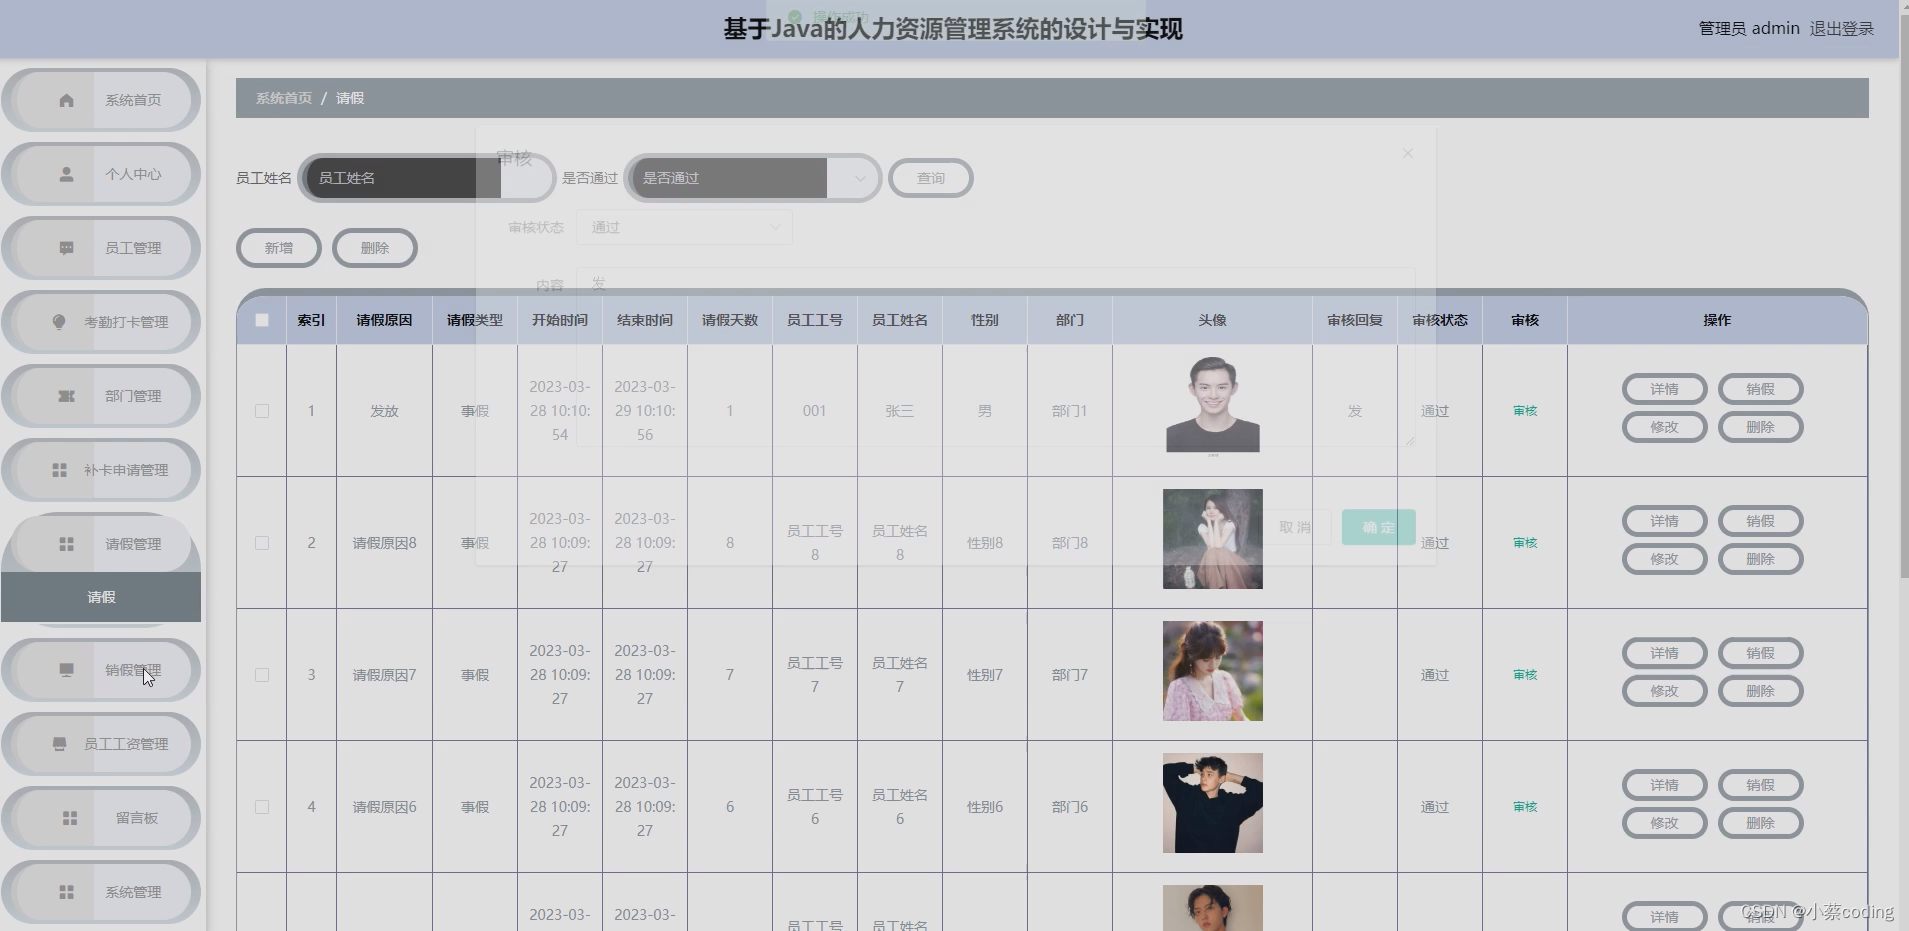This screenshot has width=1909, height=931.
Task: Click 详情 for row 1 (张三)
Action: tap(1664, 389)
